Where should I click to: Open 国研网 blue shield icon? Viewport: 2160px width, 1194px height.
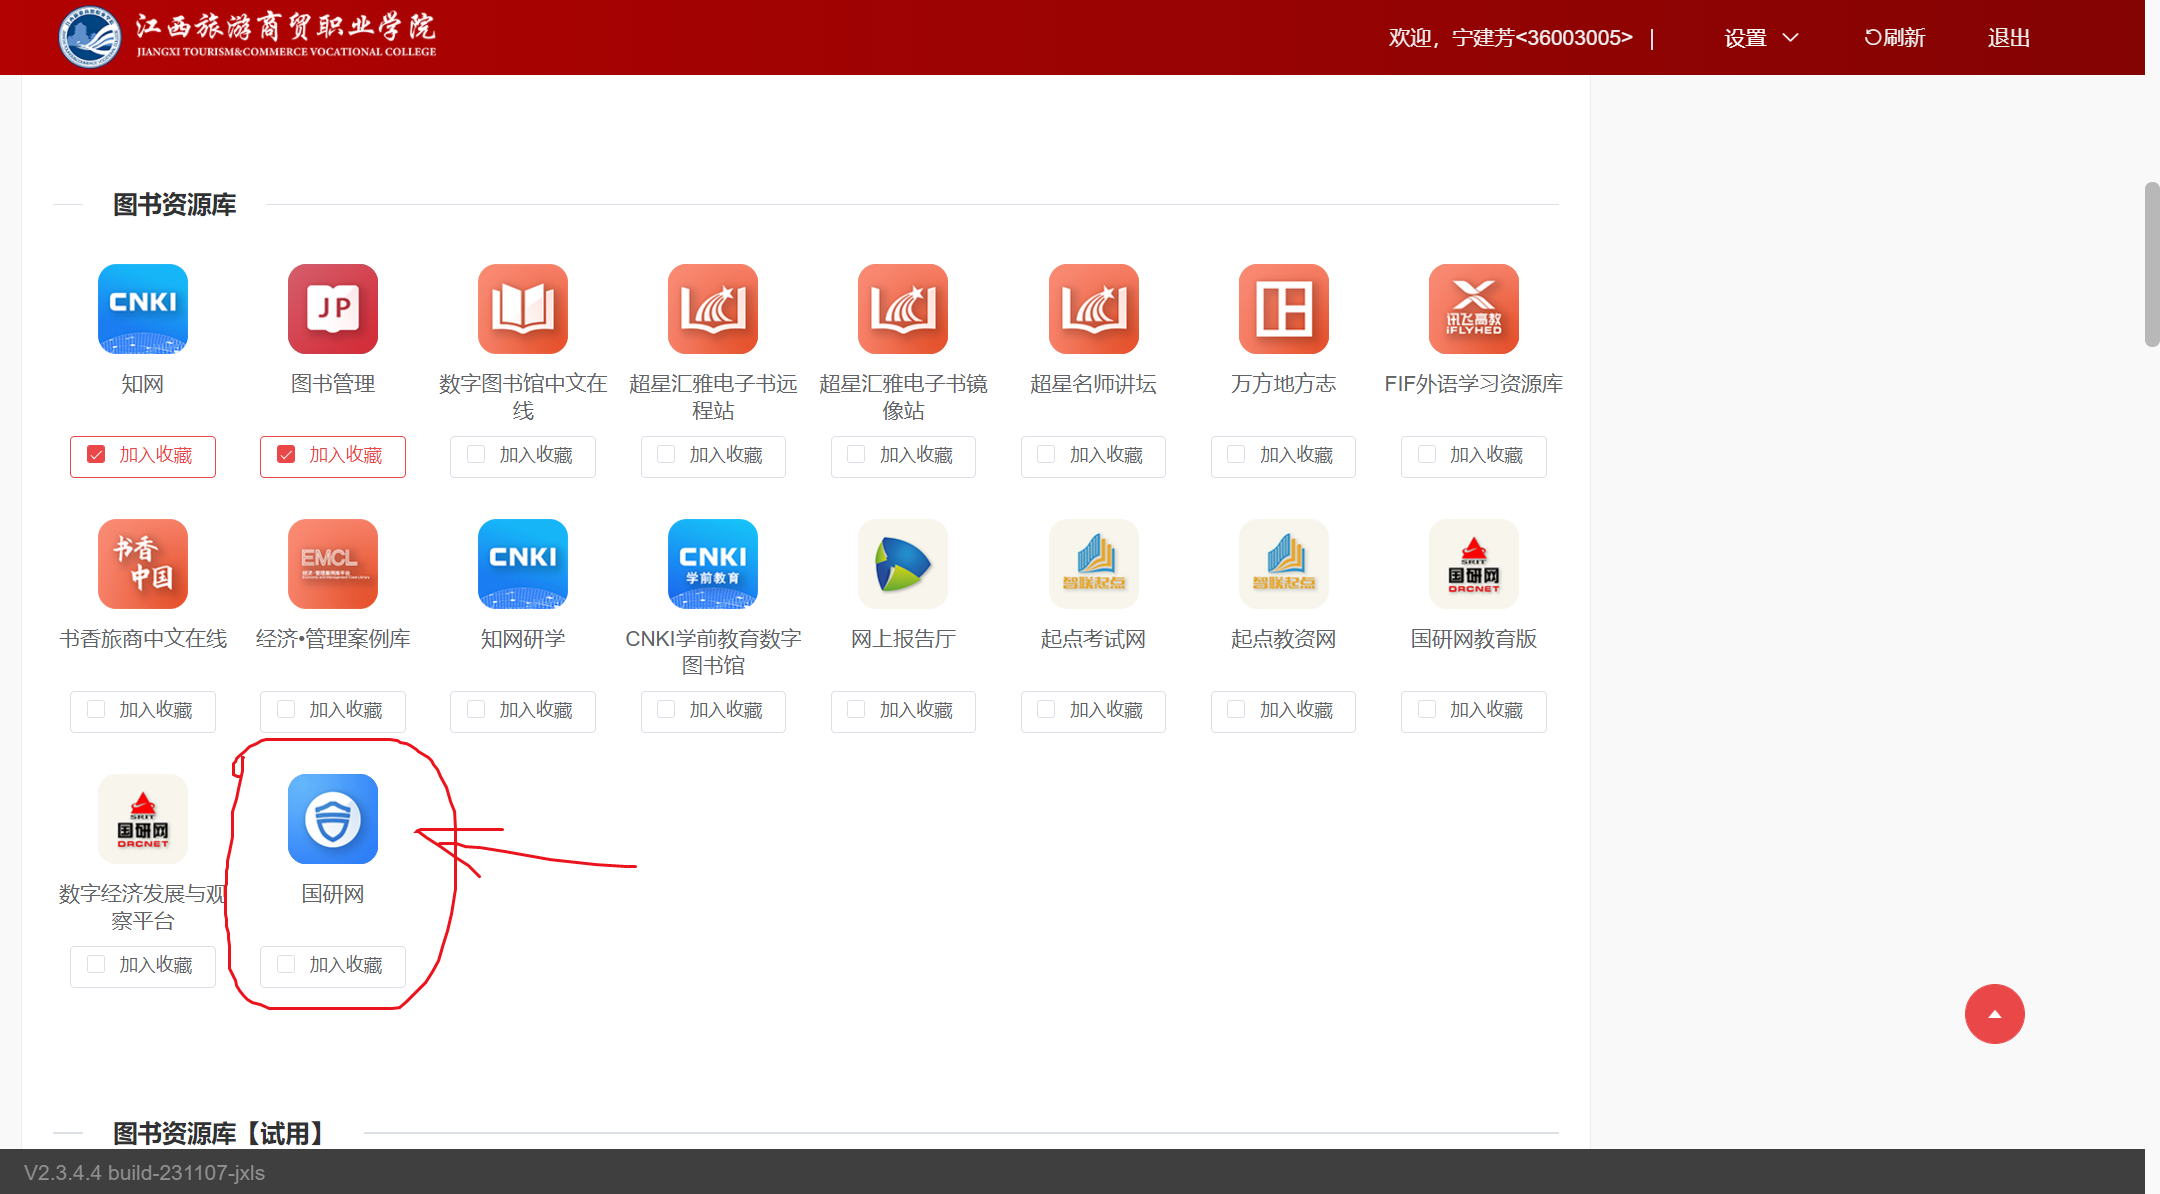(x=333, y=819)
